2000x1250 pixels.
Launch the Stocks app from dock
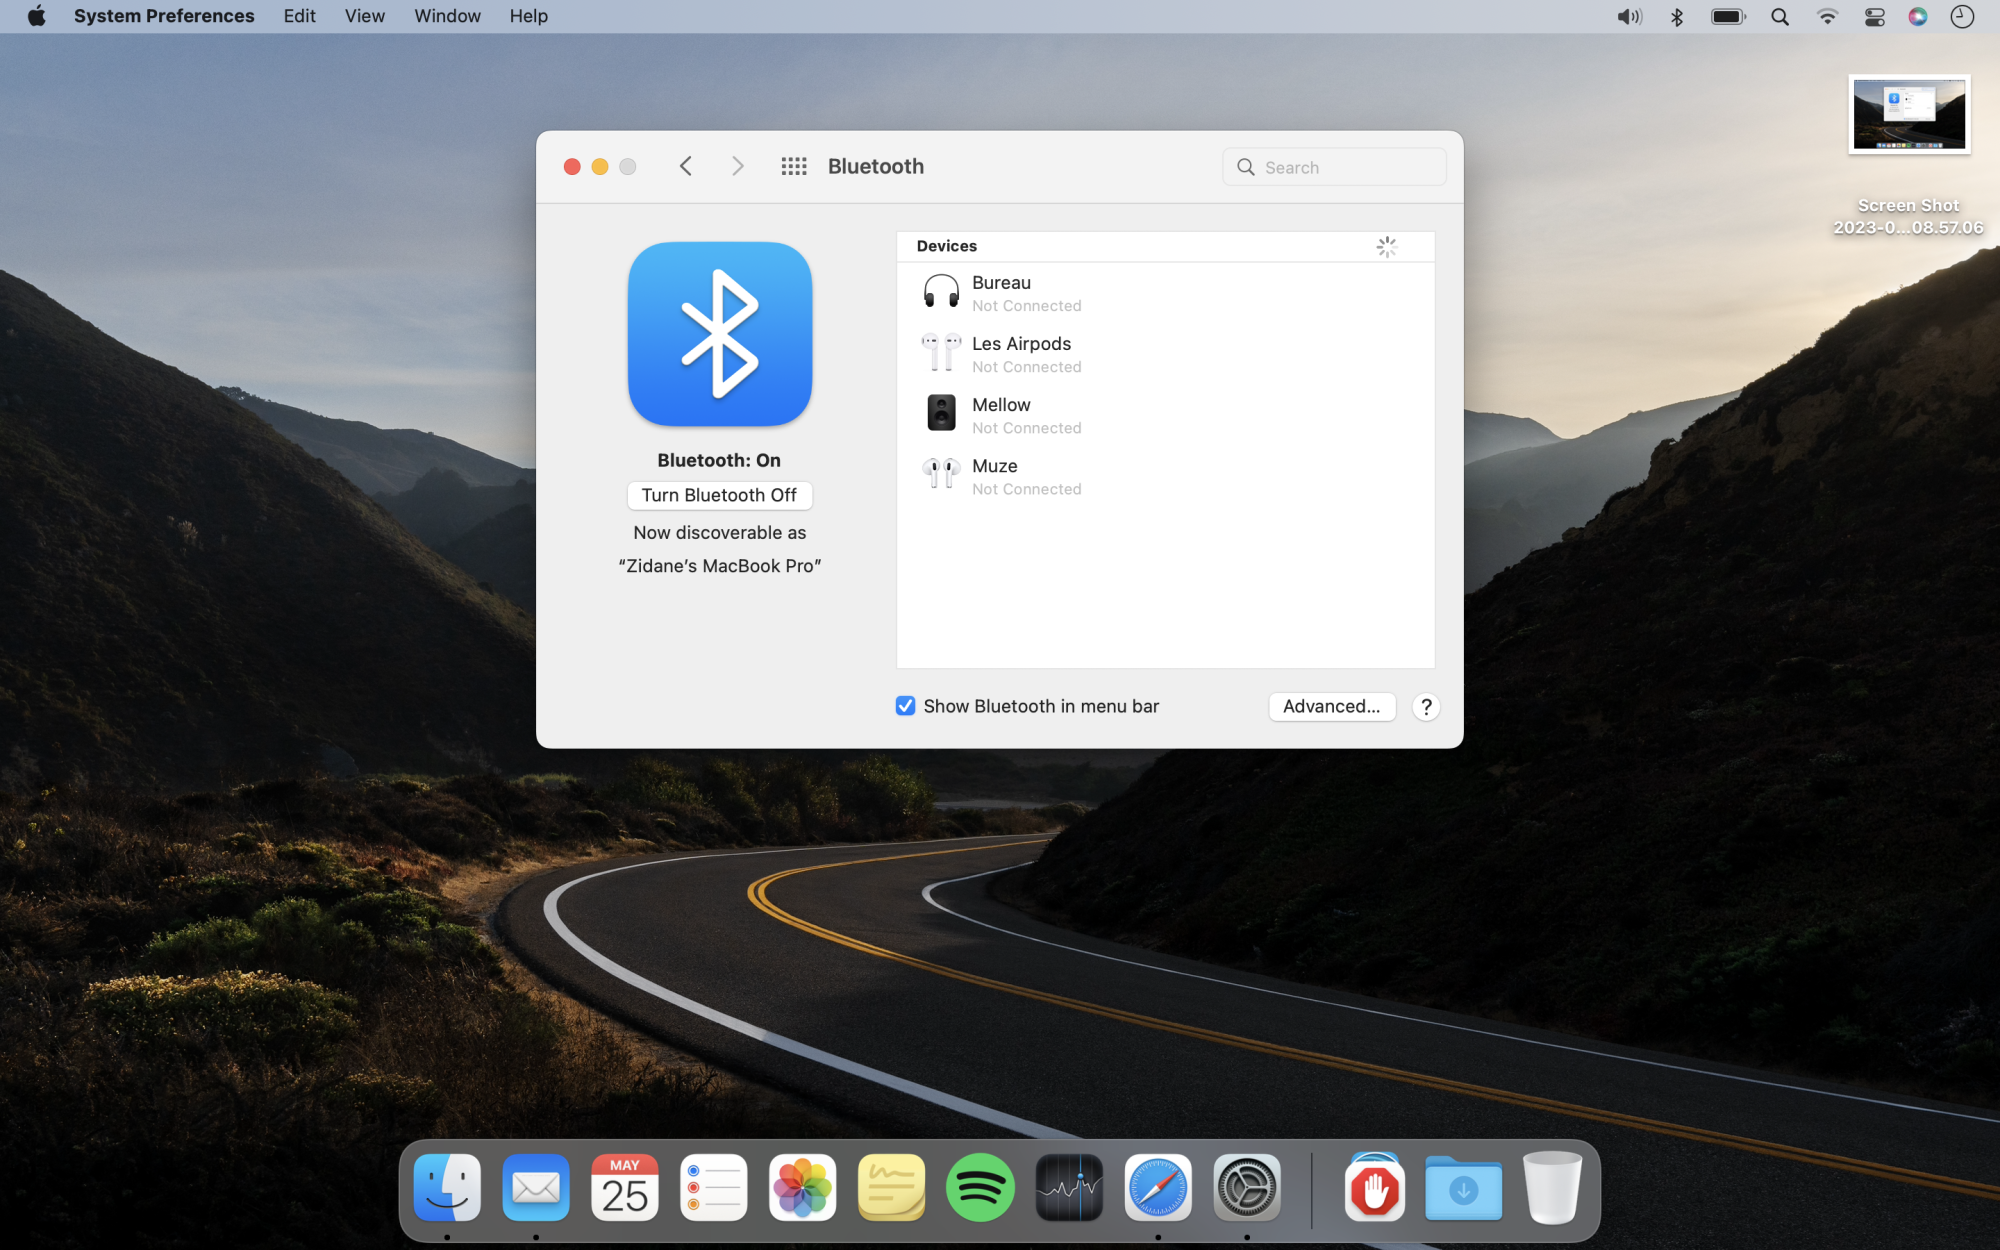point(1069,1188)
